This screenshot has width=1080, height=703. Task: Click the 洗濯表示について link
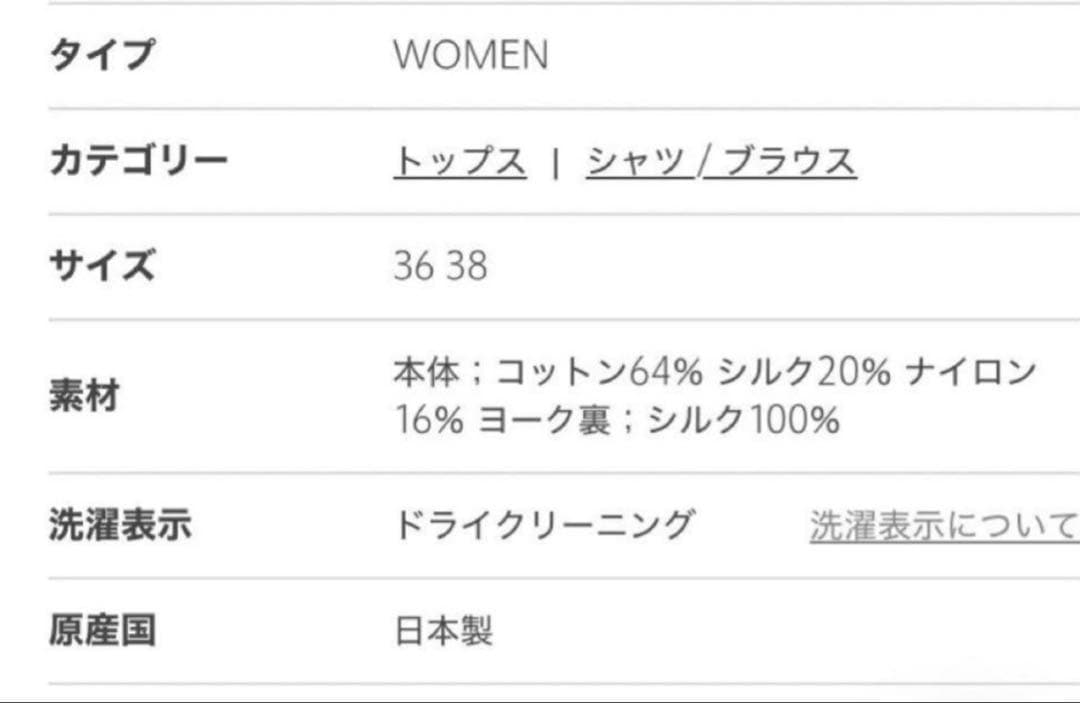point(942,525)
